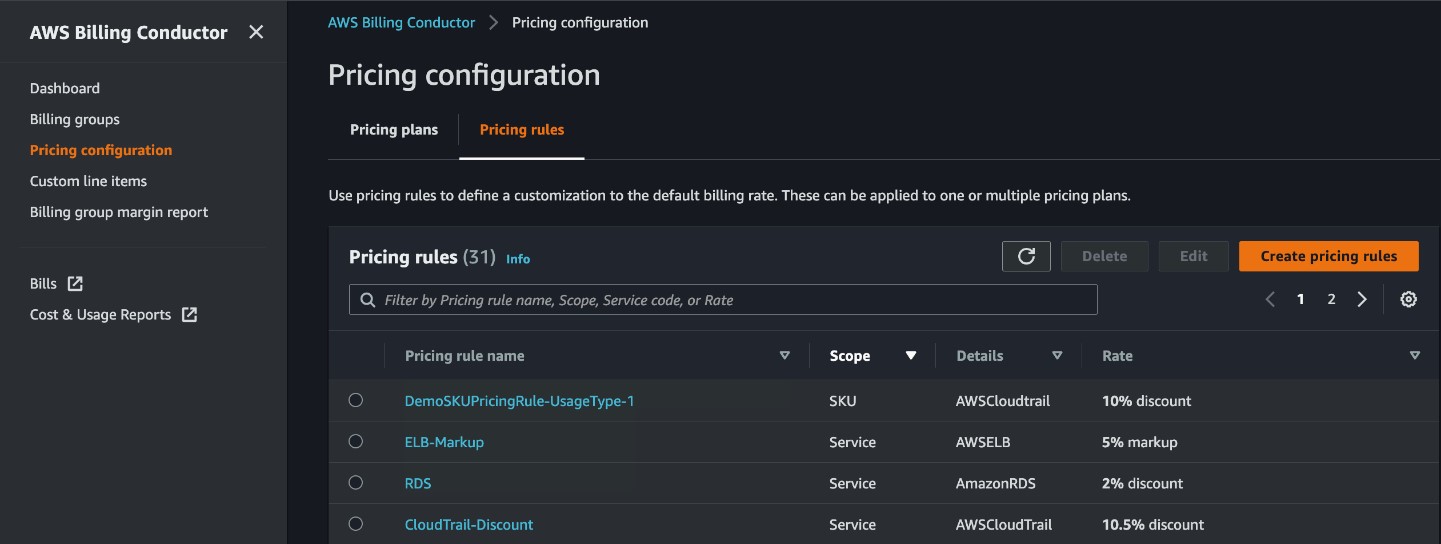Select radio button for CloudTrail-Discount row
Viewport: 1441px width, 544px height.
pos(355,523)
